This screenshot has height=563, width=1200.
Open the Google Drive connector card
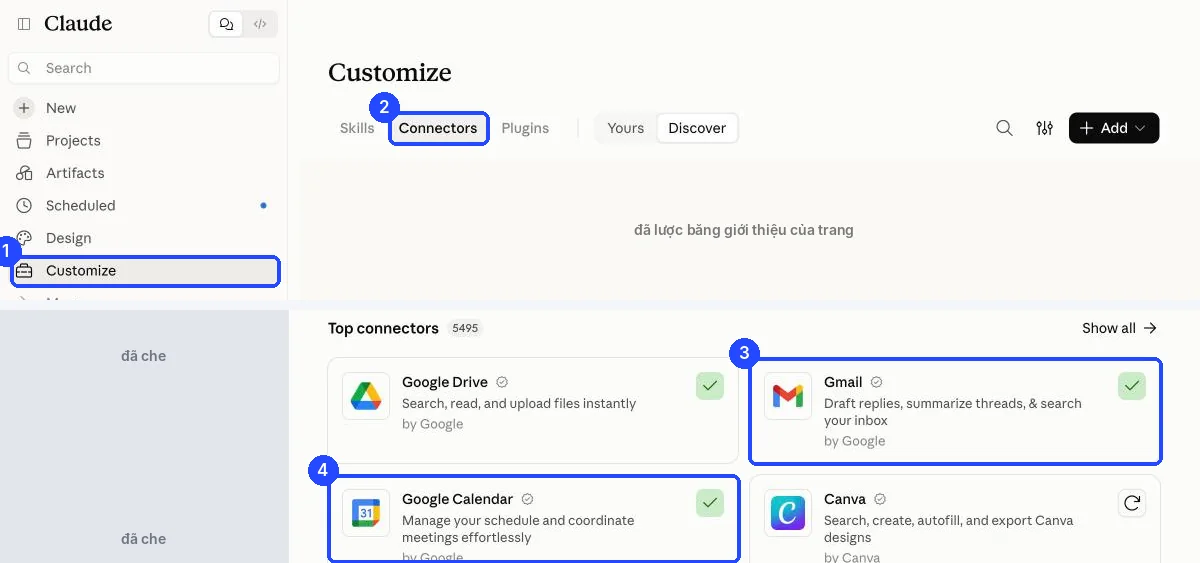coord(533,410)
